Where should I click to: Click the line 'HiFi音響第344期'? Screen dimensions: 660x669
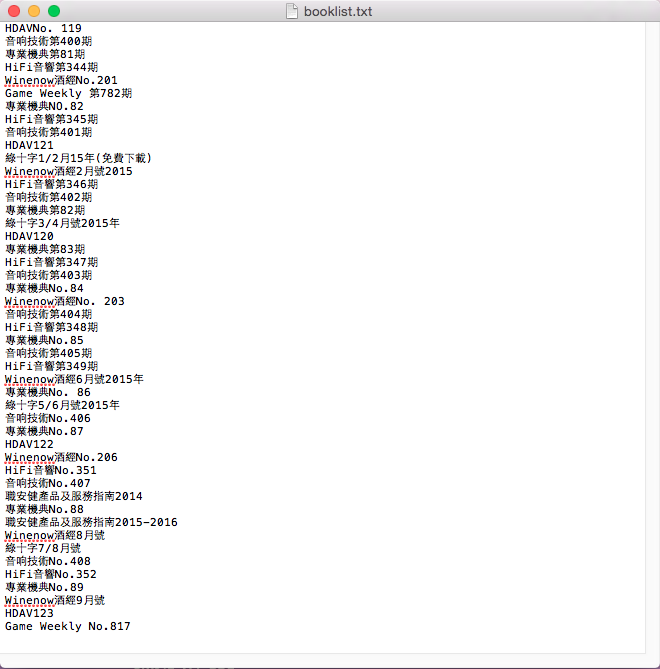click(x=52, y=67)
